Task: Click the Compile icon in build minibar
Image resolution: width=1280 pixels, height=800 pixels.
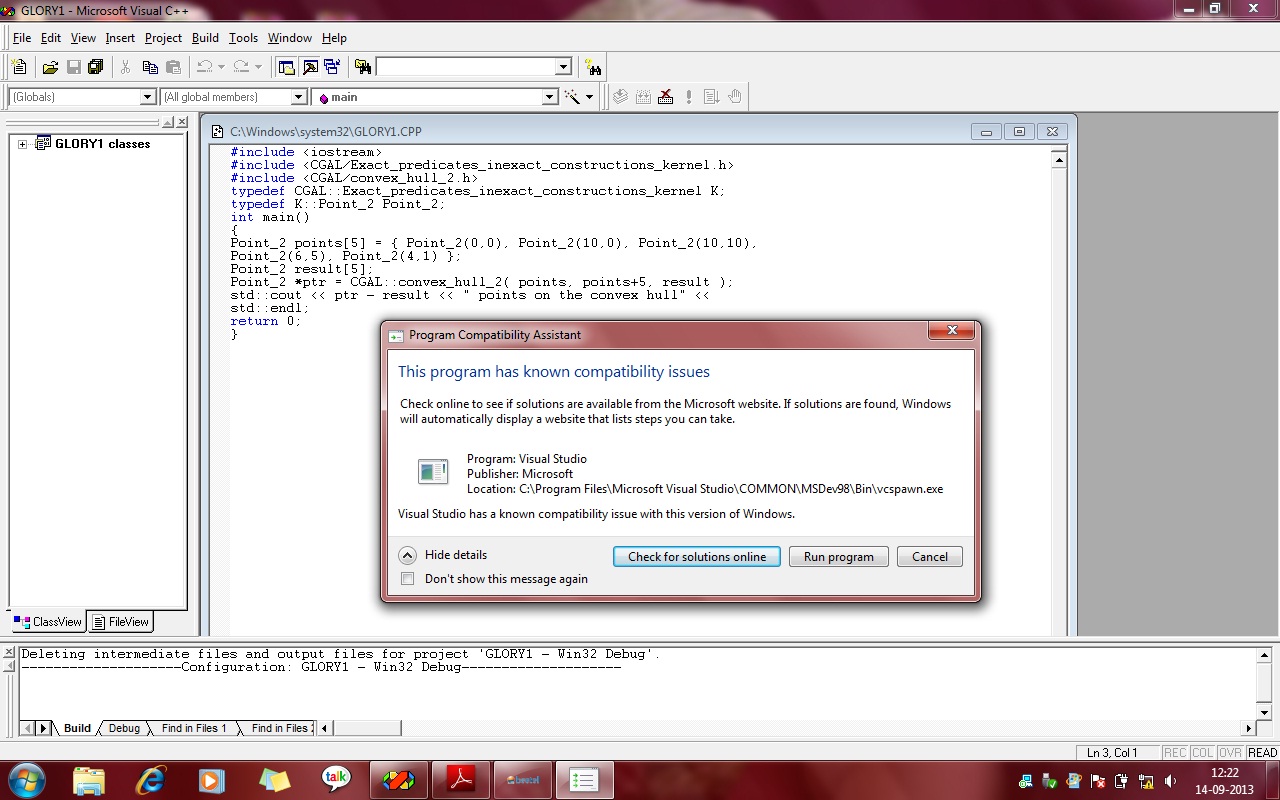Action: tap(620, 97)
